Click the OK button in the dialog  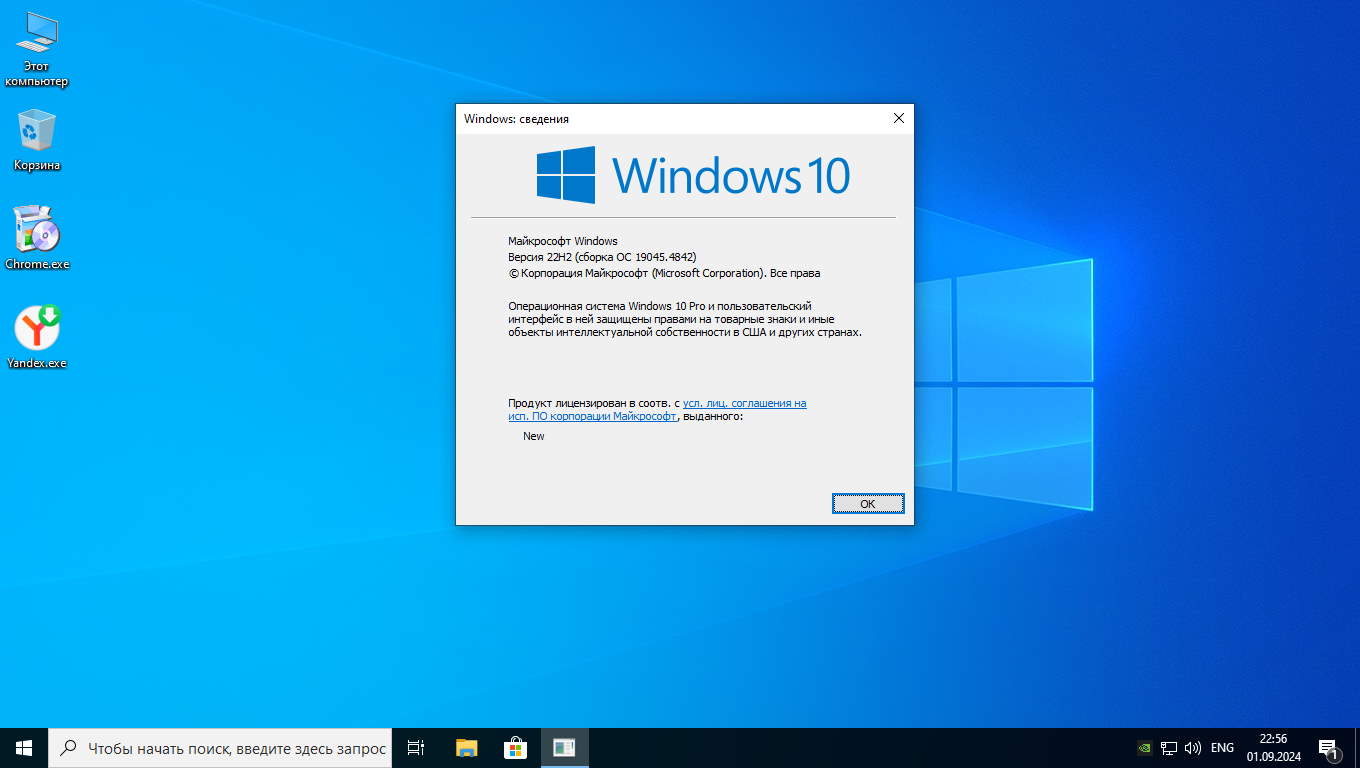pos(867,503)
